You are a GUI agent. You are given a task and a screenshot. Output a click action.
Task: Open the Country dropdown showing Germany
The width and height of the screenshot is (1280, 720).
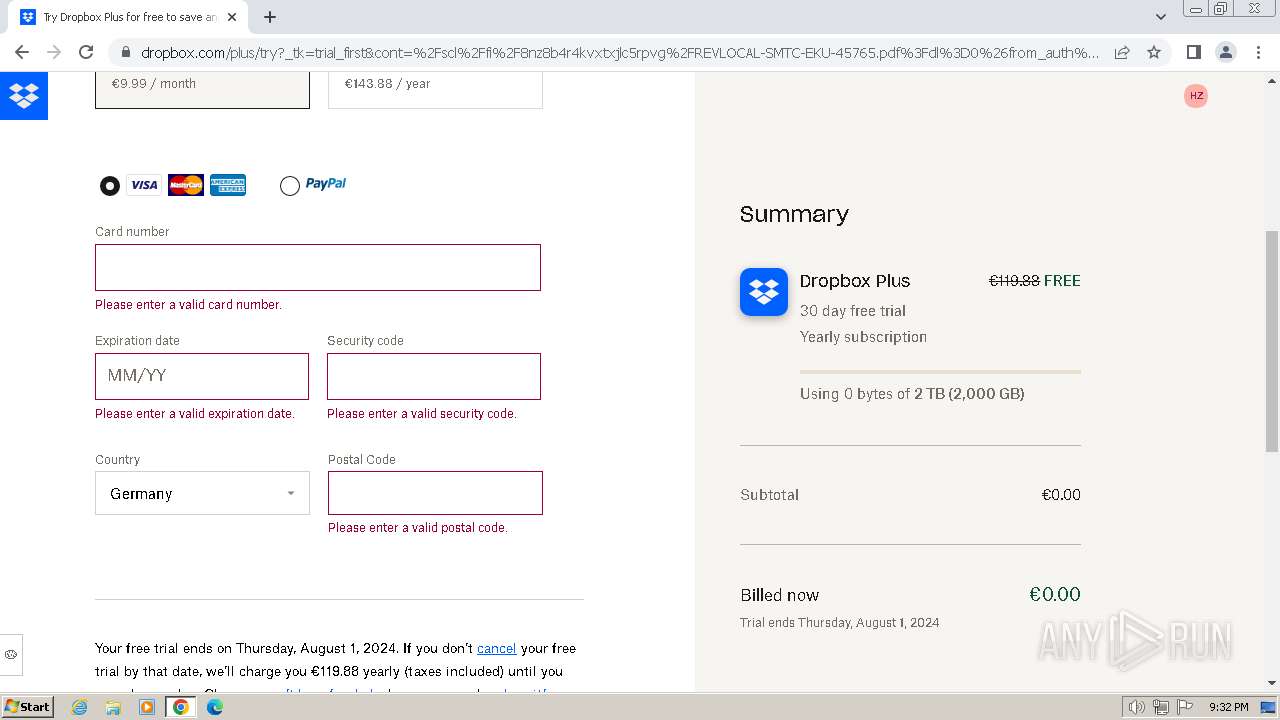pyautogui.click(x=202, y=493)
